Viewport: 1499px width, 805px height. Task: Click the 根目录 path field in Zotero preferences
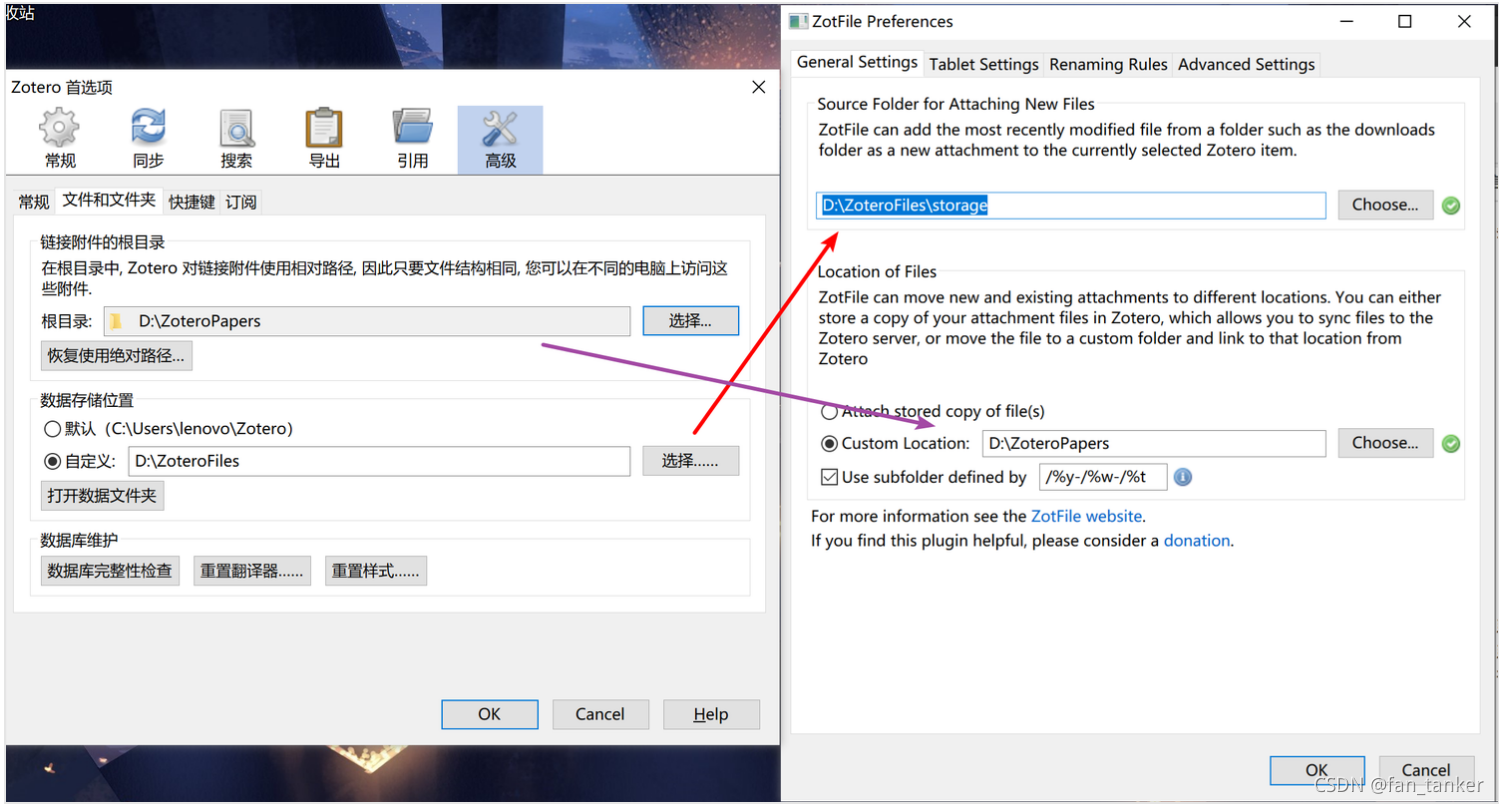pyautogui.click(x=365, y=321)
